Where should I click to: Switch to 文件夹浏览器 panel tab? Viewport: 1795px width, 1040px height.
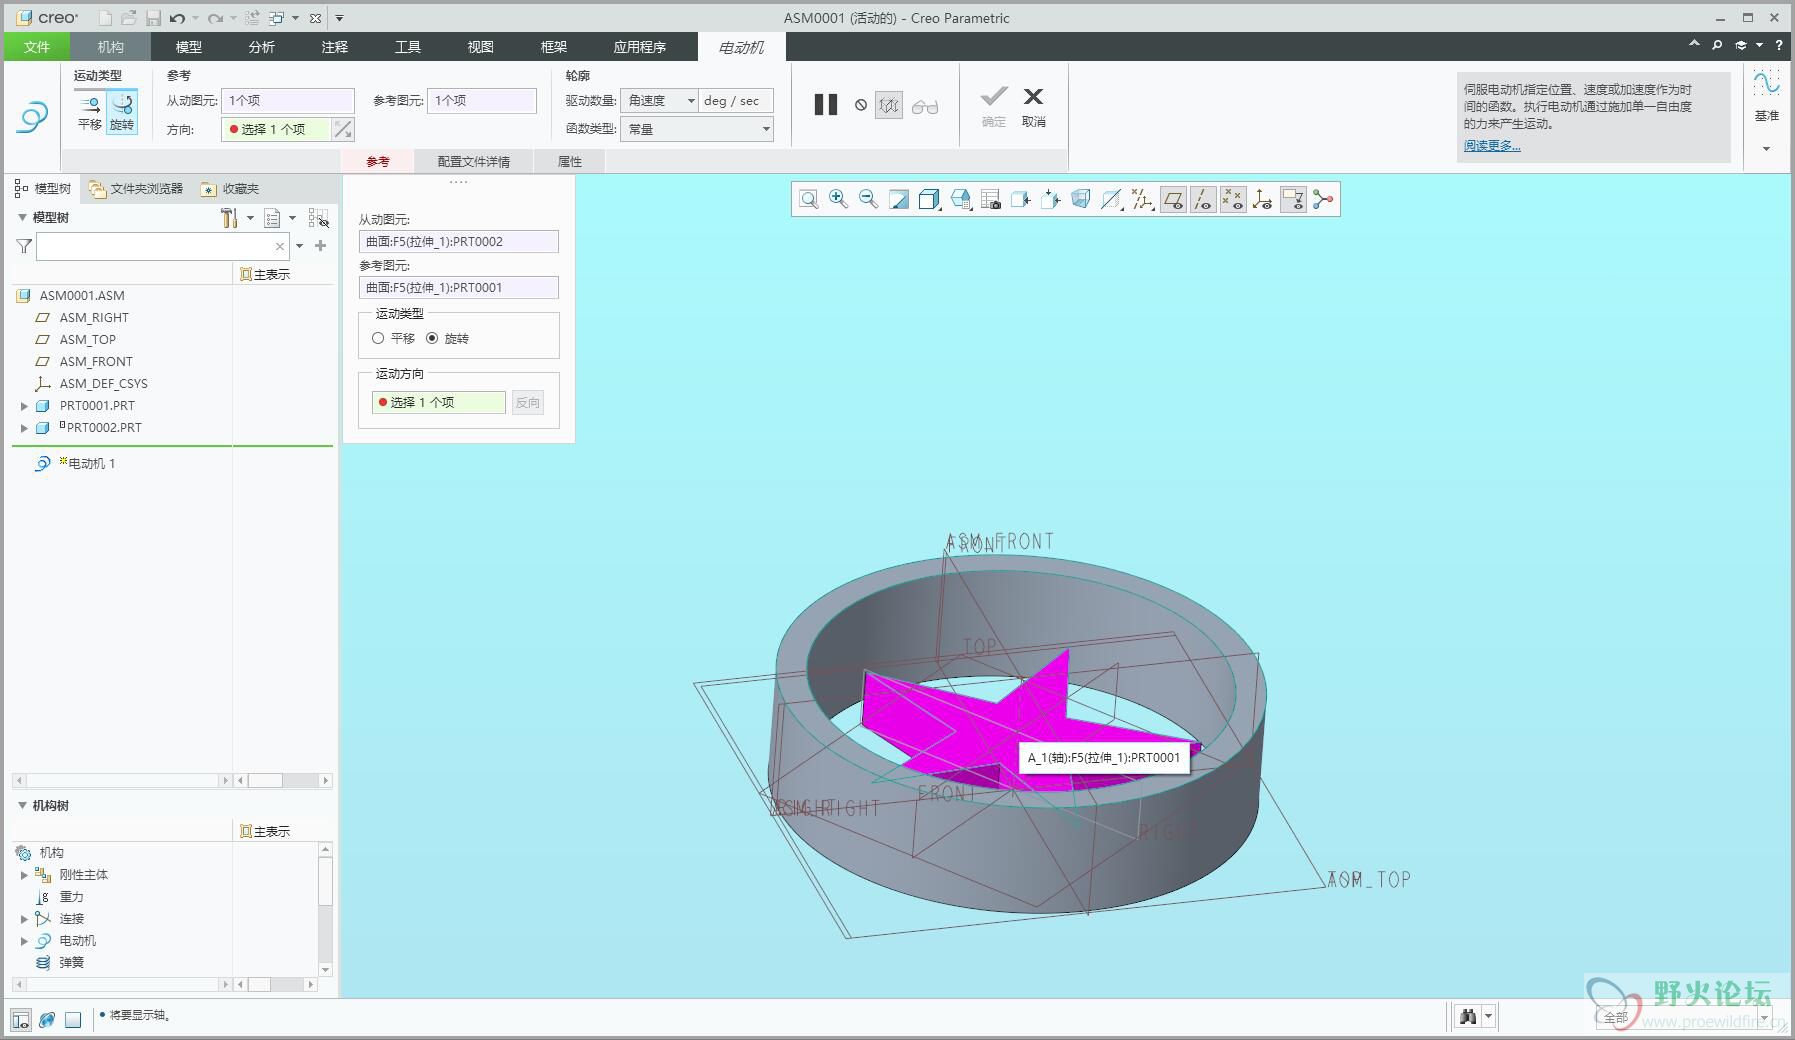(x=135, y=188)
